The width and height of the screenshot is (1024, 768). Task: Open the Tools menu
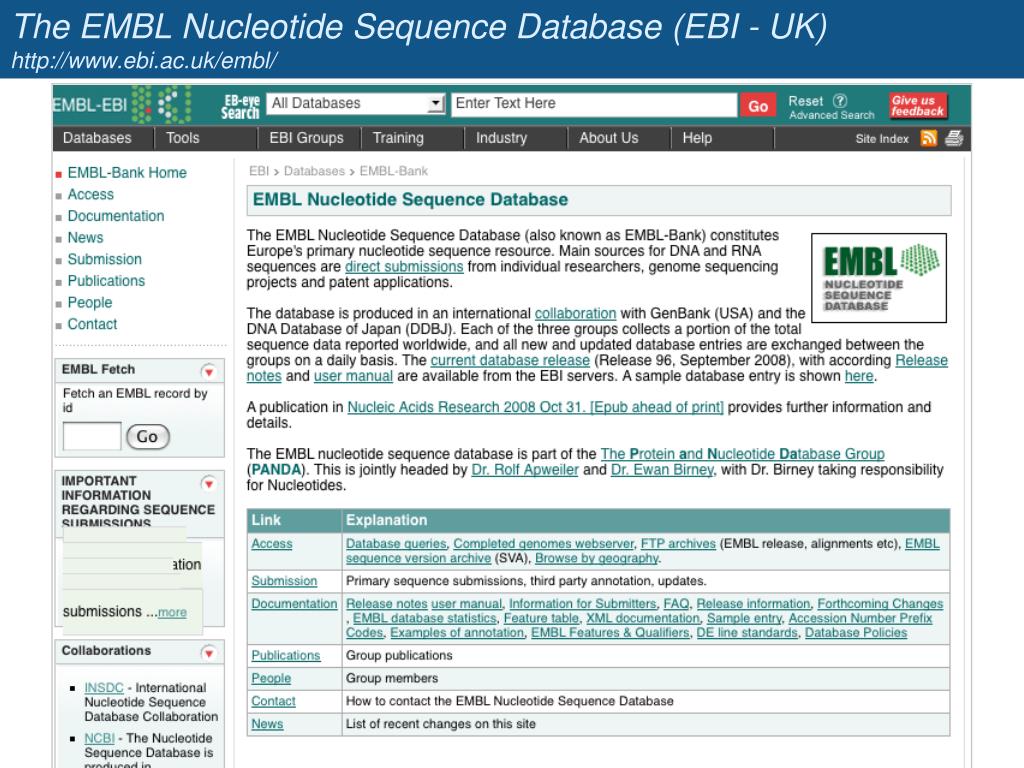click(x=182, y=138)
